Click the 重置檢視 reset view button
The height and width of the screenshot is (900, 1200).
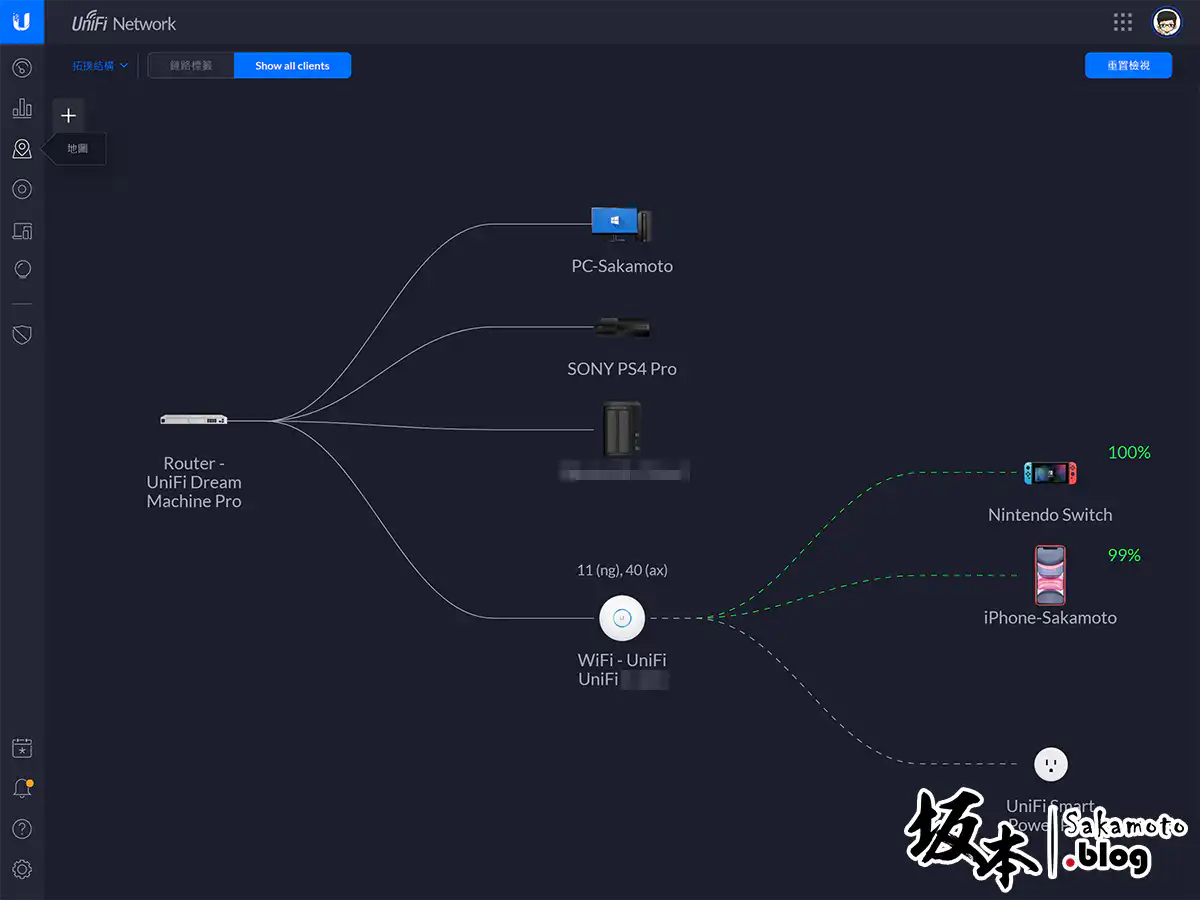(x=1128, y=66)
